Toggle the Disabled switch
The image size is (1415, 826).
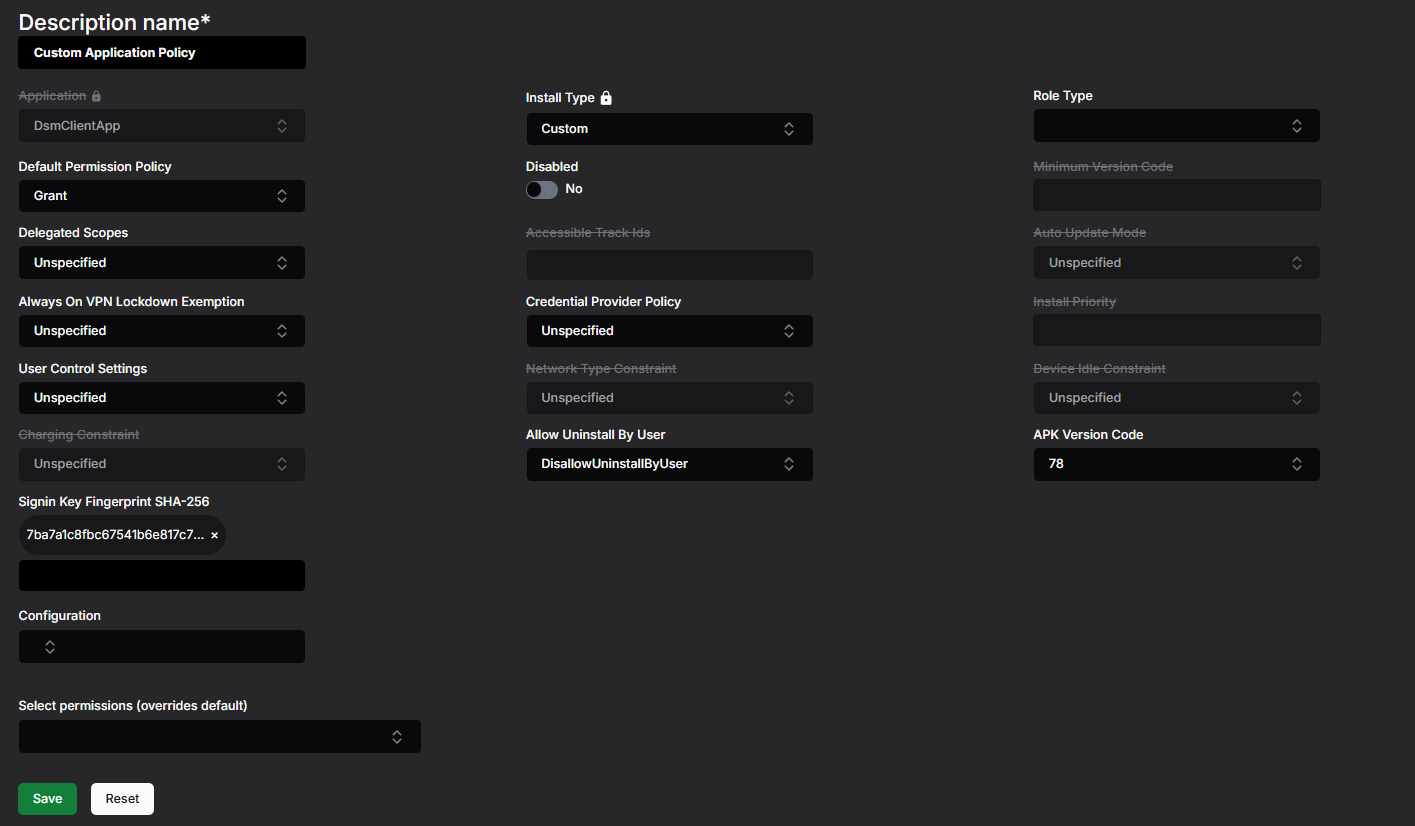click(x=542, y=190)
